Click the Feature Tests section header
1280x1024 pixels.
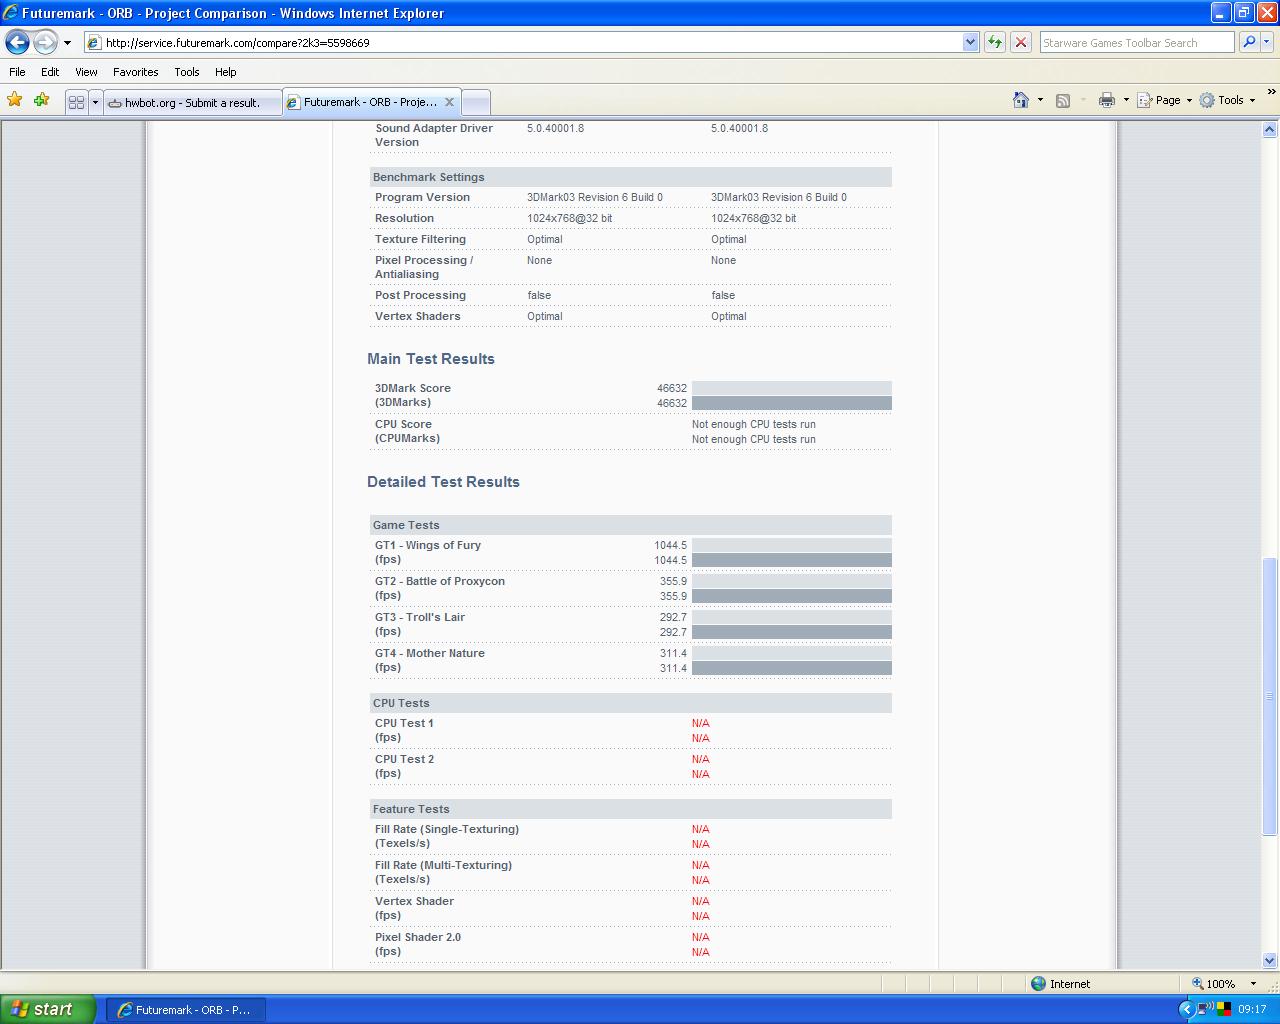(630, 809)
